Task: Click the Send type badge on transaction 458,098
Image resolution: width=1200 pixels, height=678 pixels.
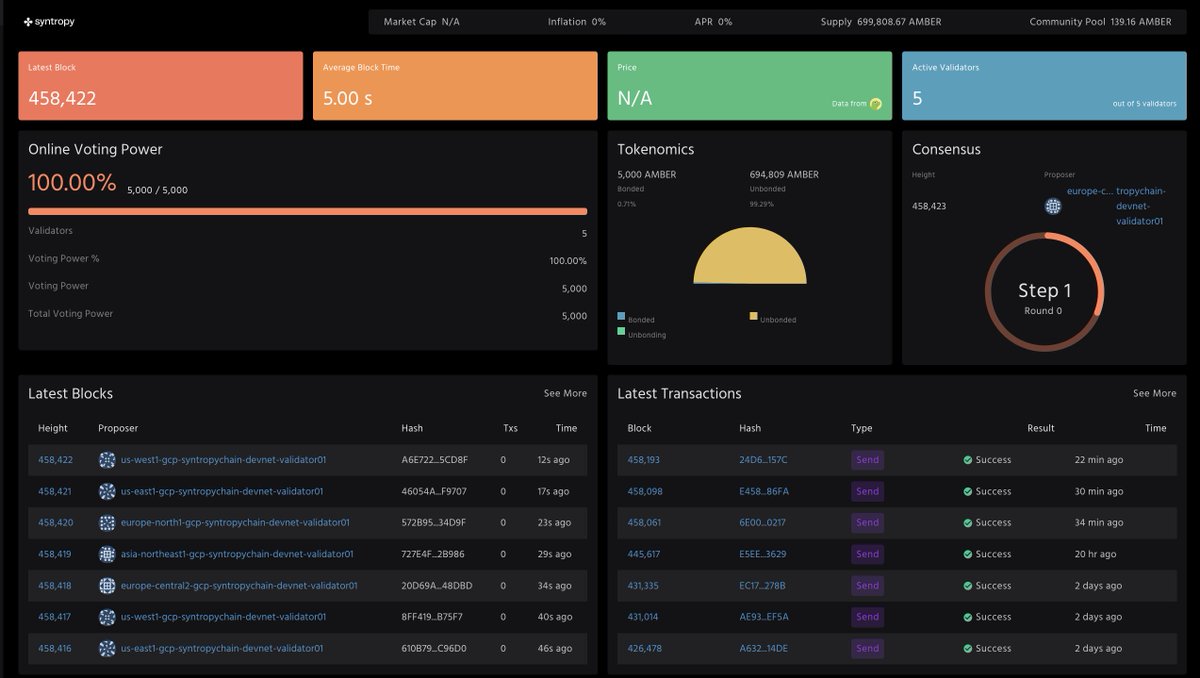Action: click(866, 491)
